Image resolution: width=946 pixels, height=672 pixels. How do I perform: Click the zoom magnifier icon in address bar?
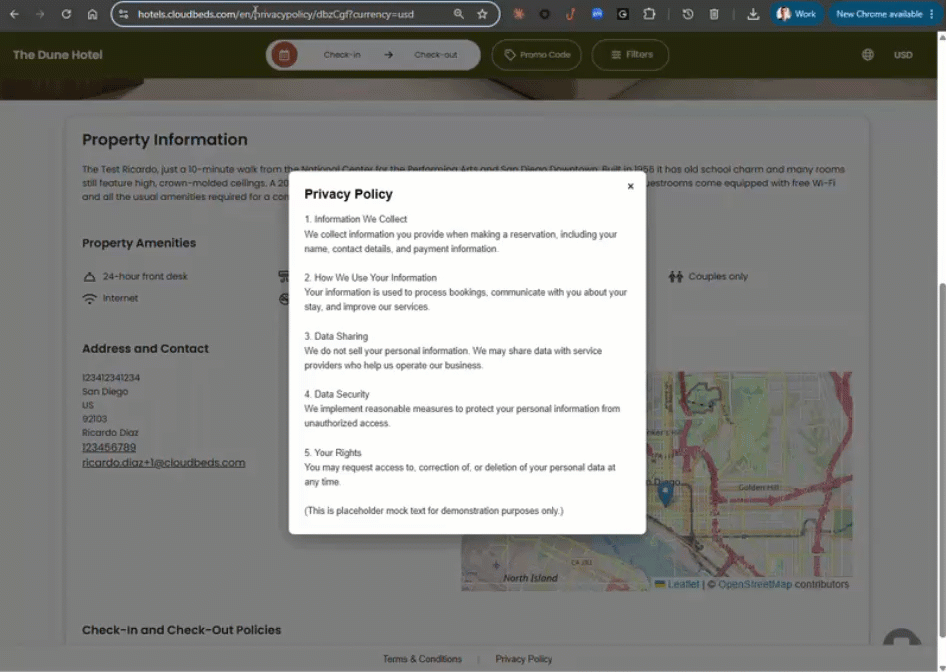tap(459, 14)
